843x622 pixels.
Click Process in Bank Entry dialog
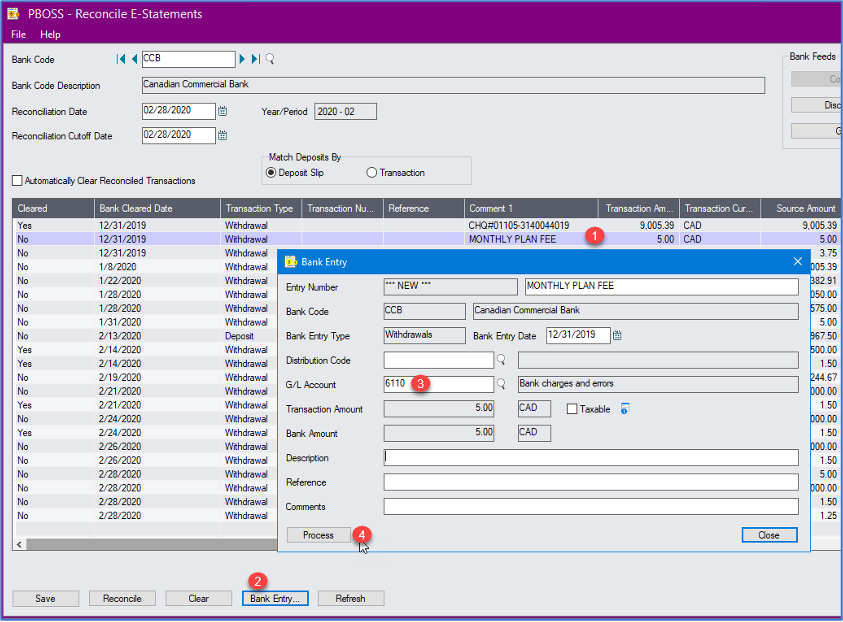click(x=318, y=535)
